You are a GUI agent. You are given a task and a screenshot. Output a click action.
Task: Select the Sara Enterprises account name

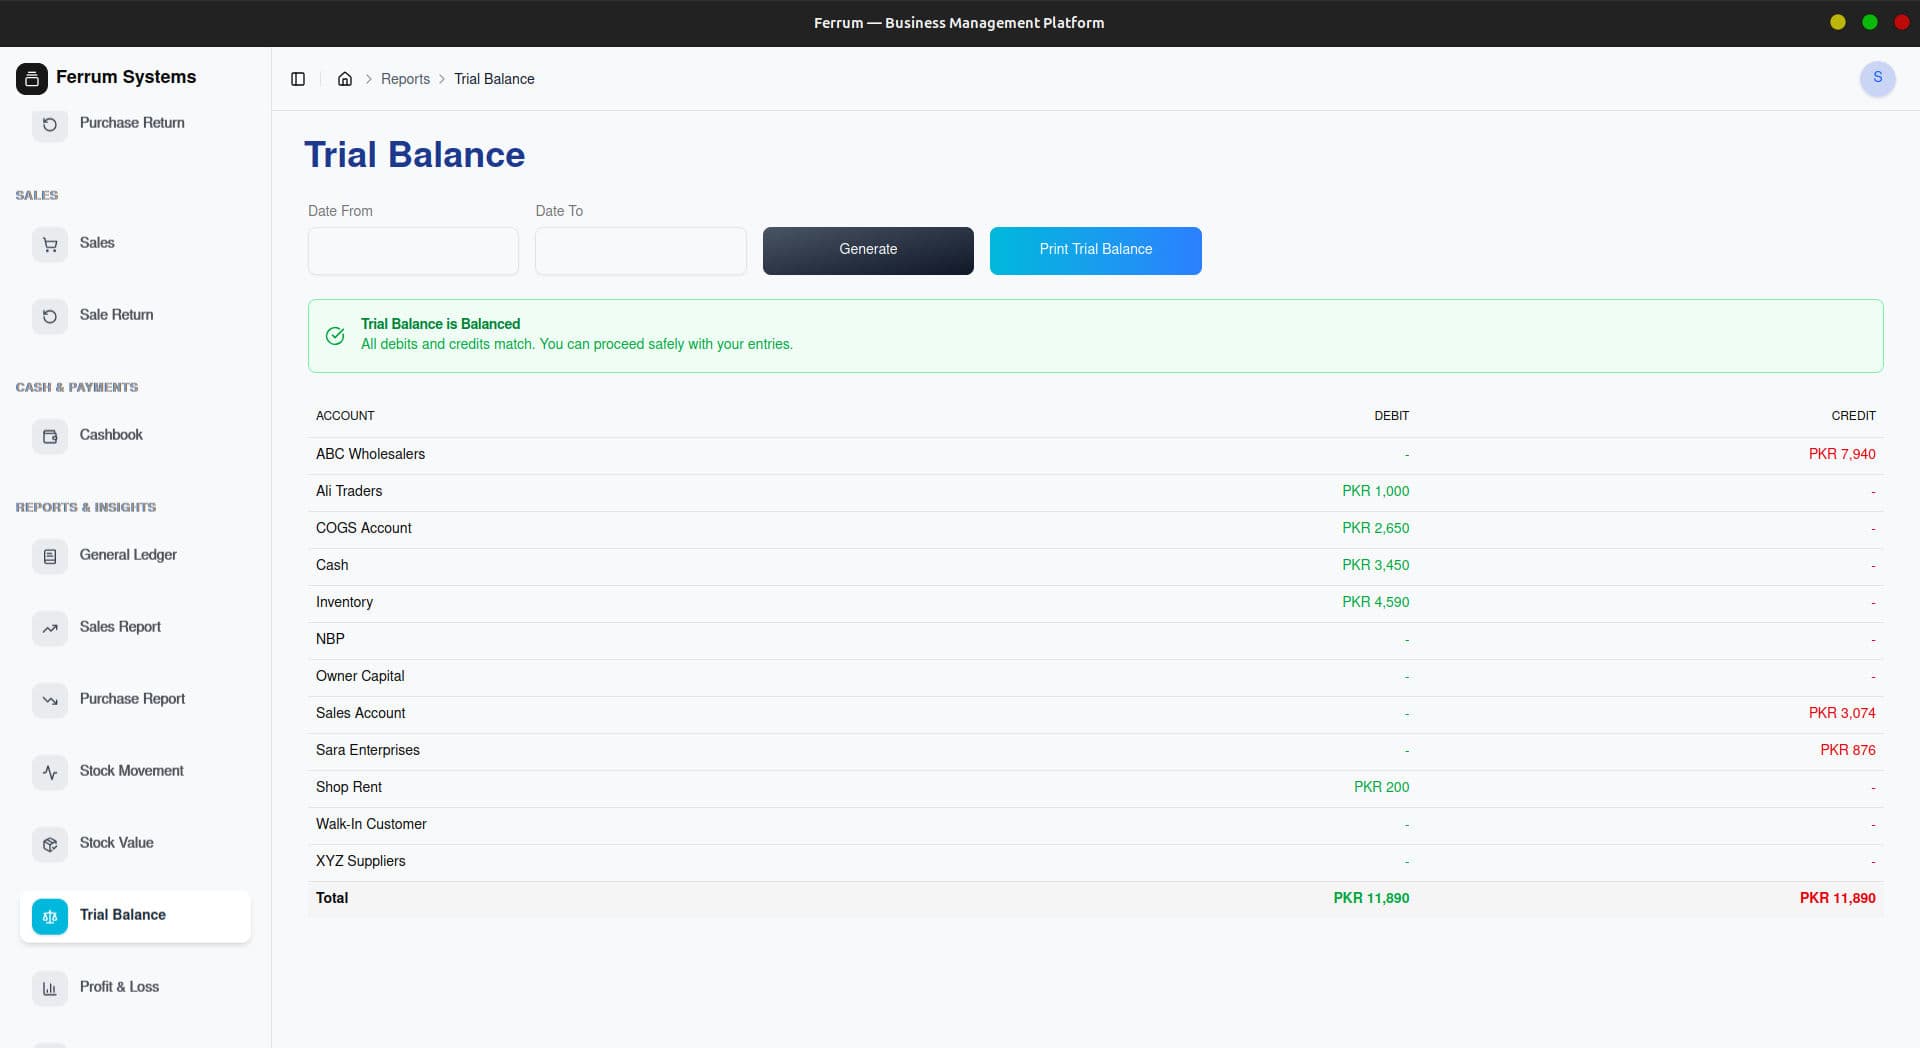[368, 750]
